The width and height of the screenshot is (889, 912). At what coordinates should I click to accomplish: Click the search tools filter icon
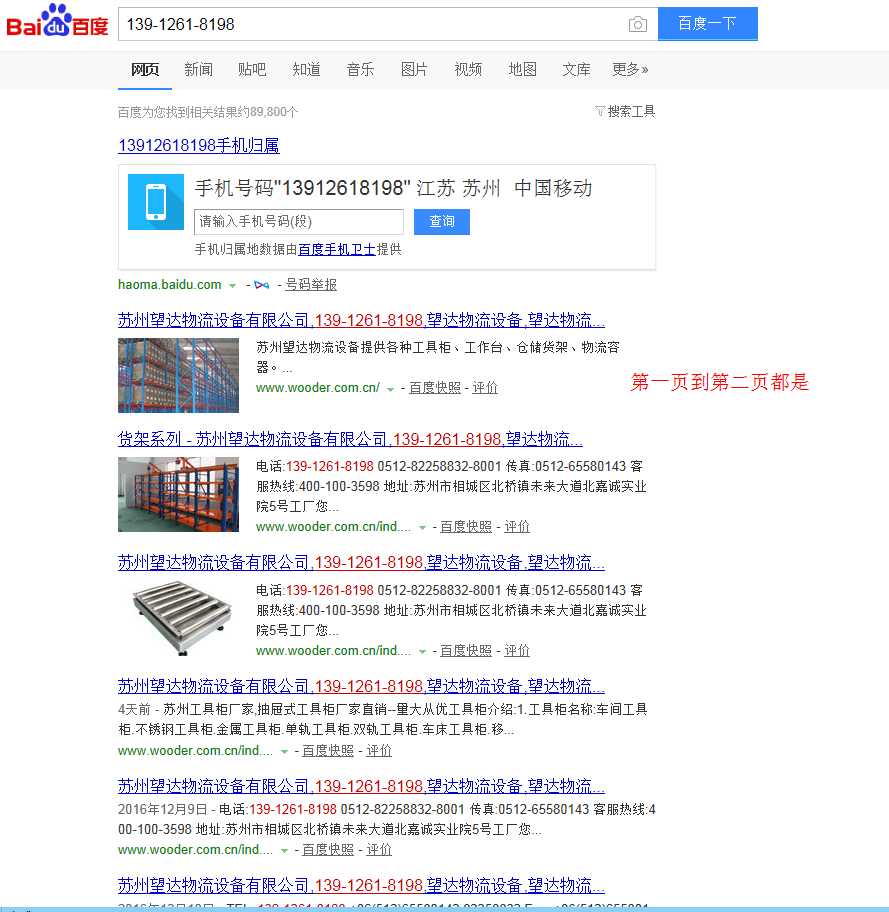coord(600,111)
